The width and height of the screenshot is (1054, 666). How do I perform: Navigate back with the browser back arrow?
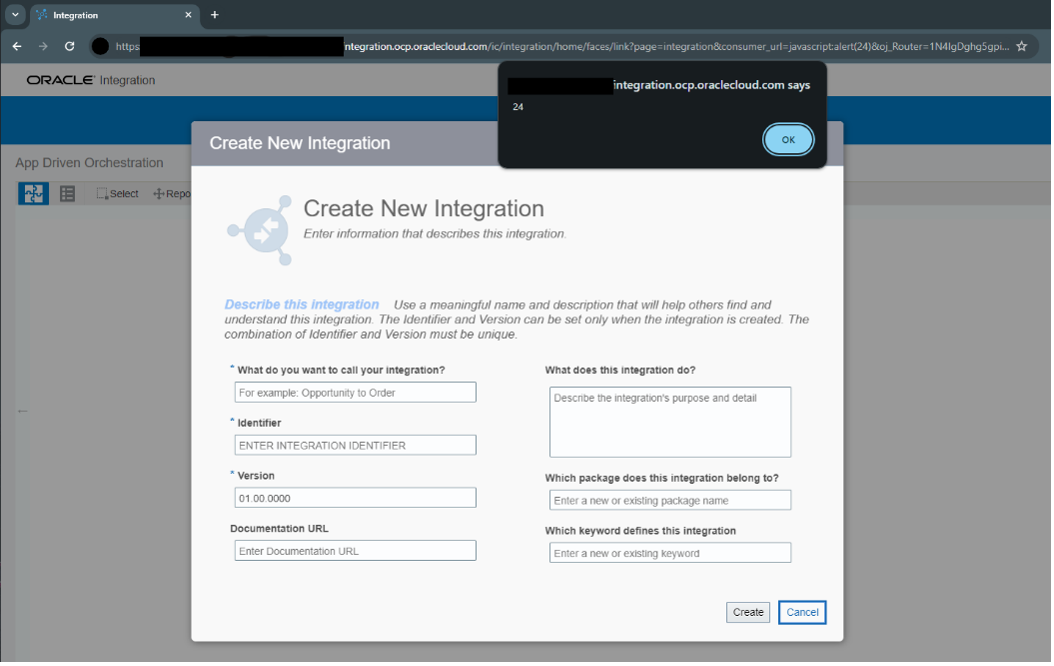(x=16, y=46)
